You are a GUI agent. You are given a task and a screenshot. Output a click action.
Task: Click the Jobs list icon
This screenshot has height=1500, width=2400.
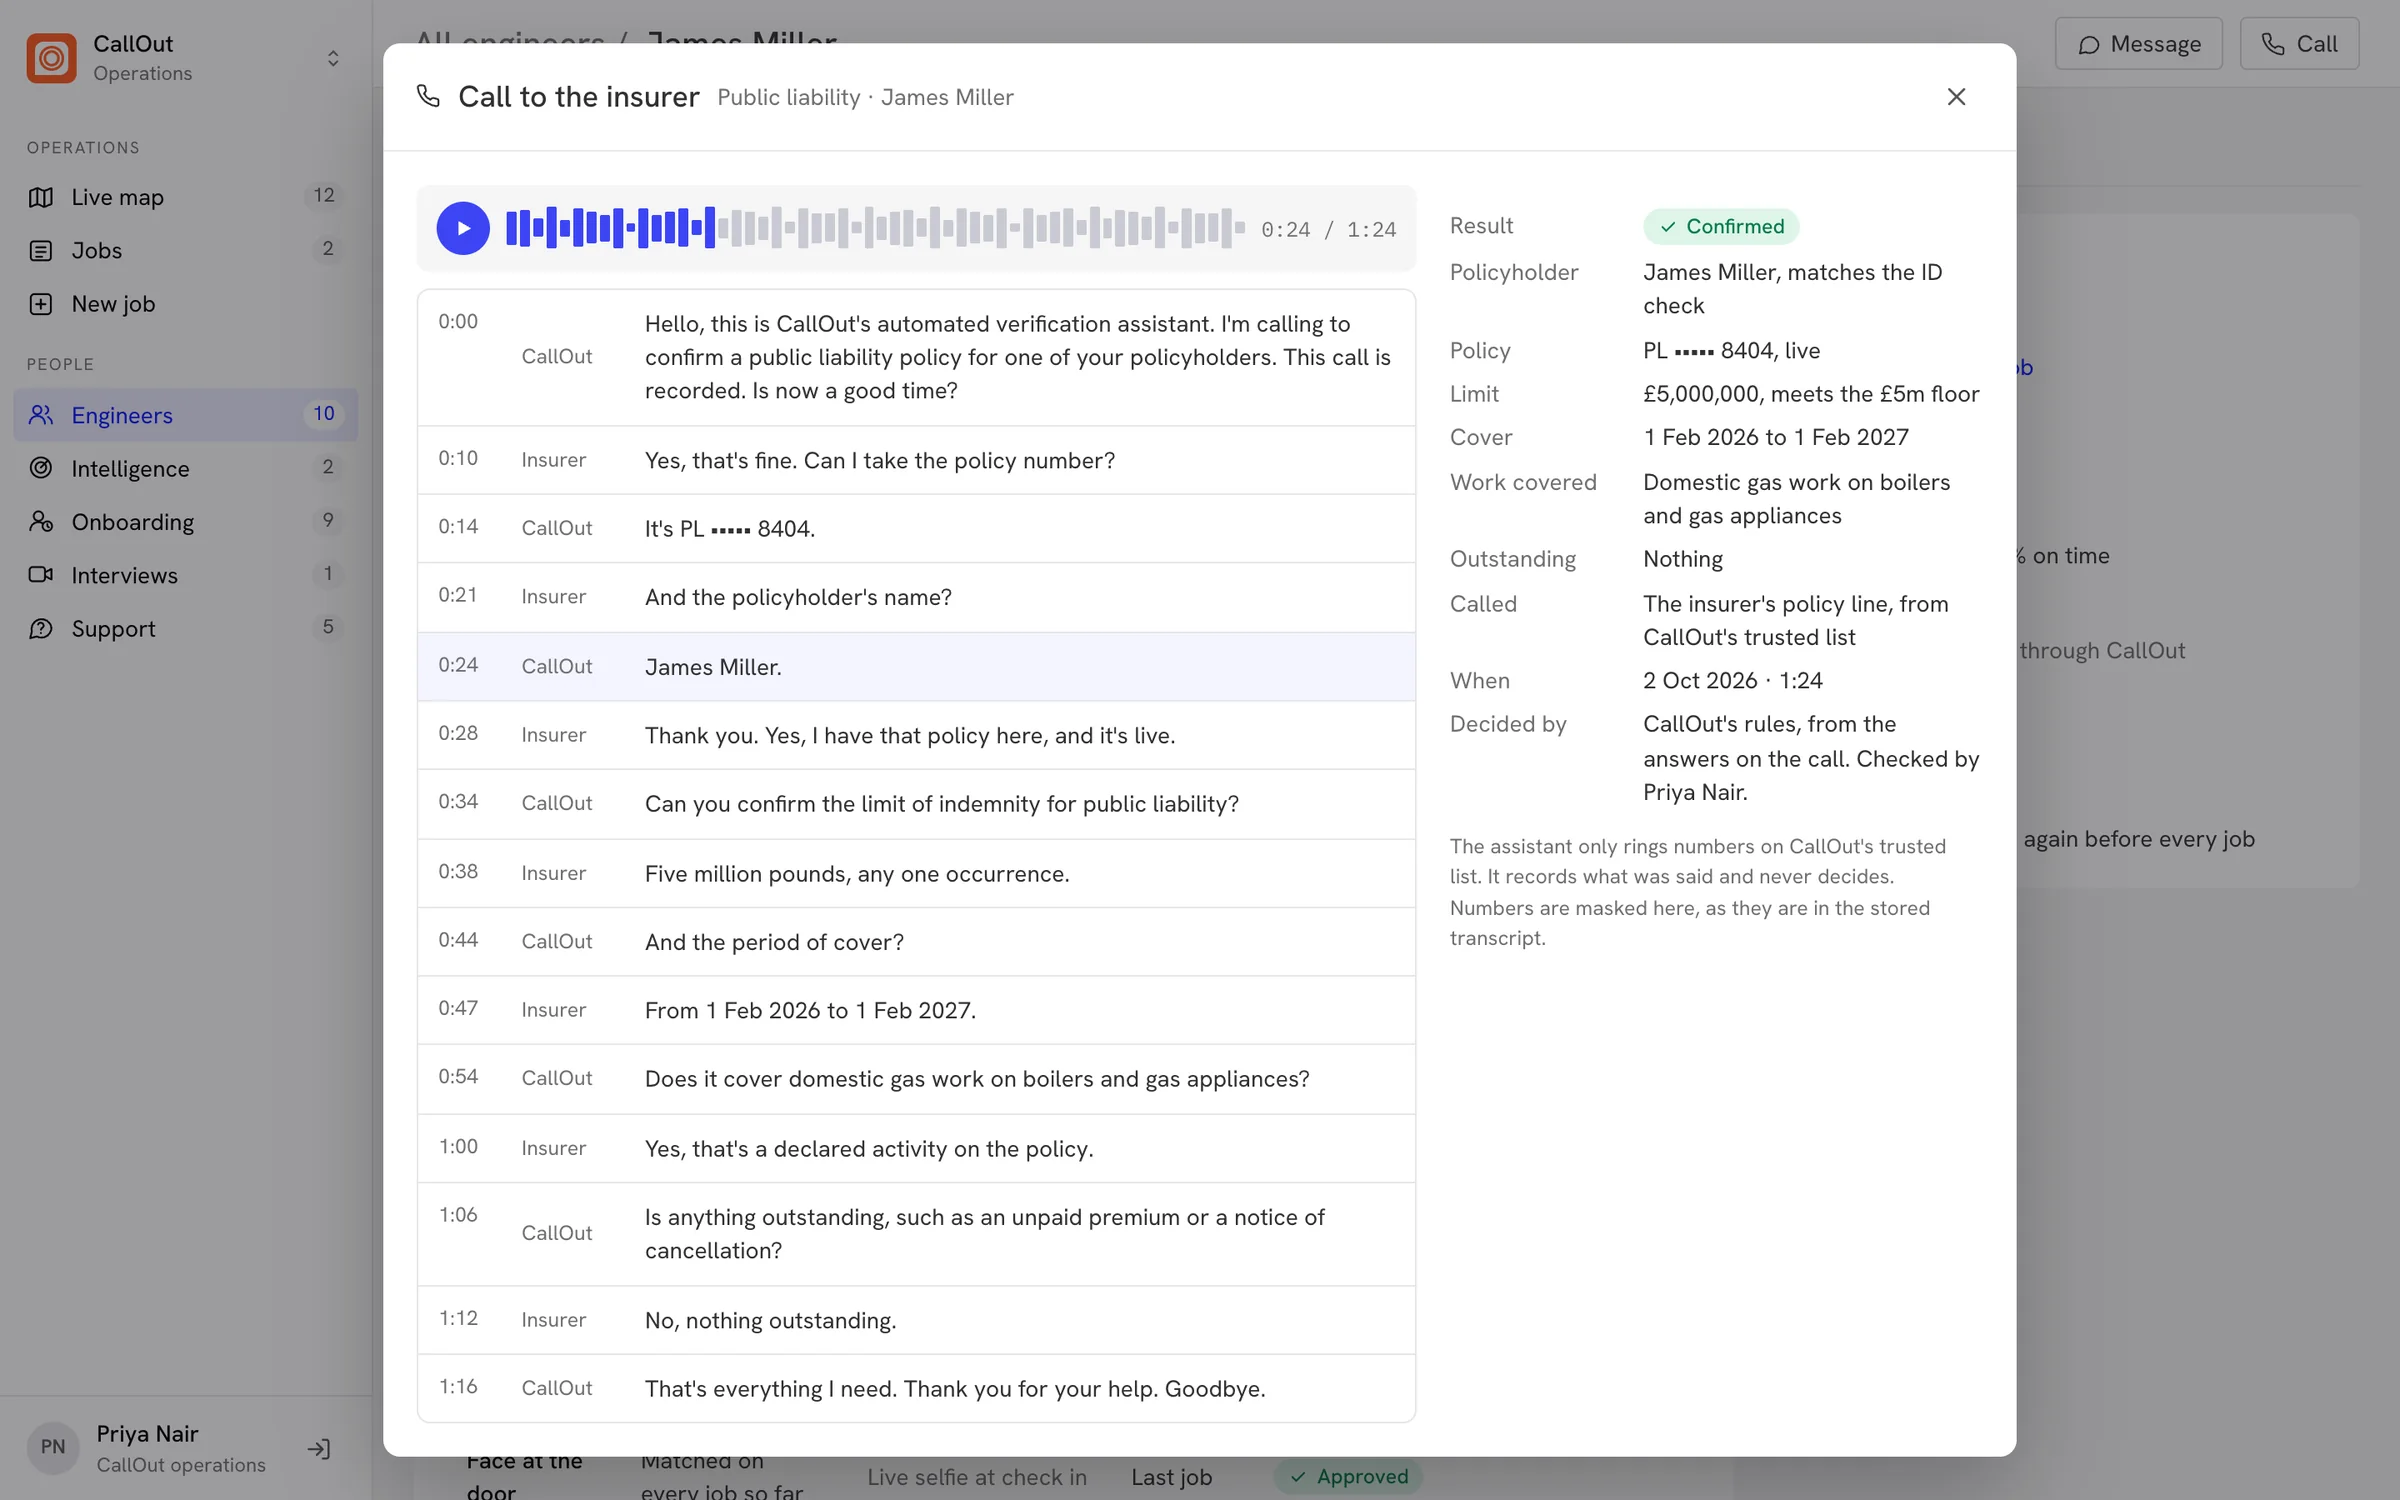click(x=41, y=250)
